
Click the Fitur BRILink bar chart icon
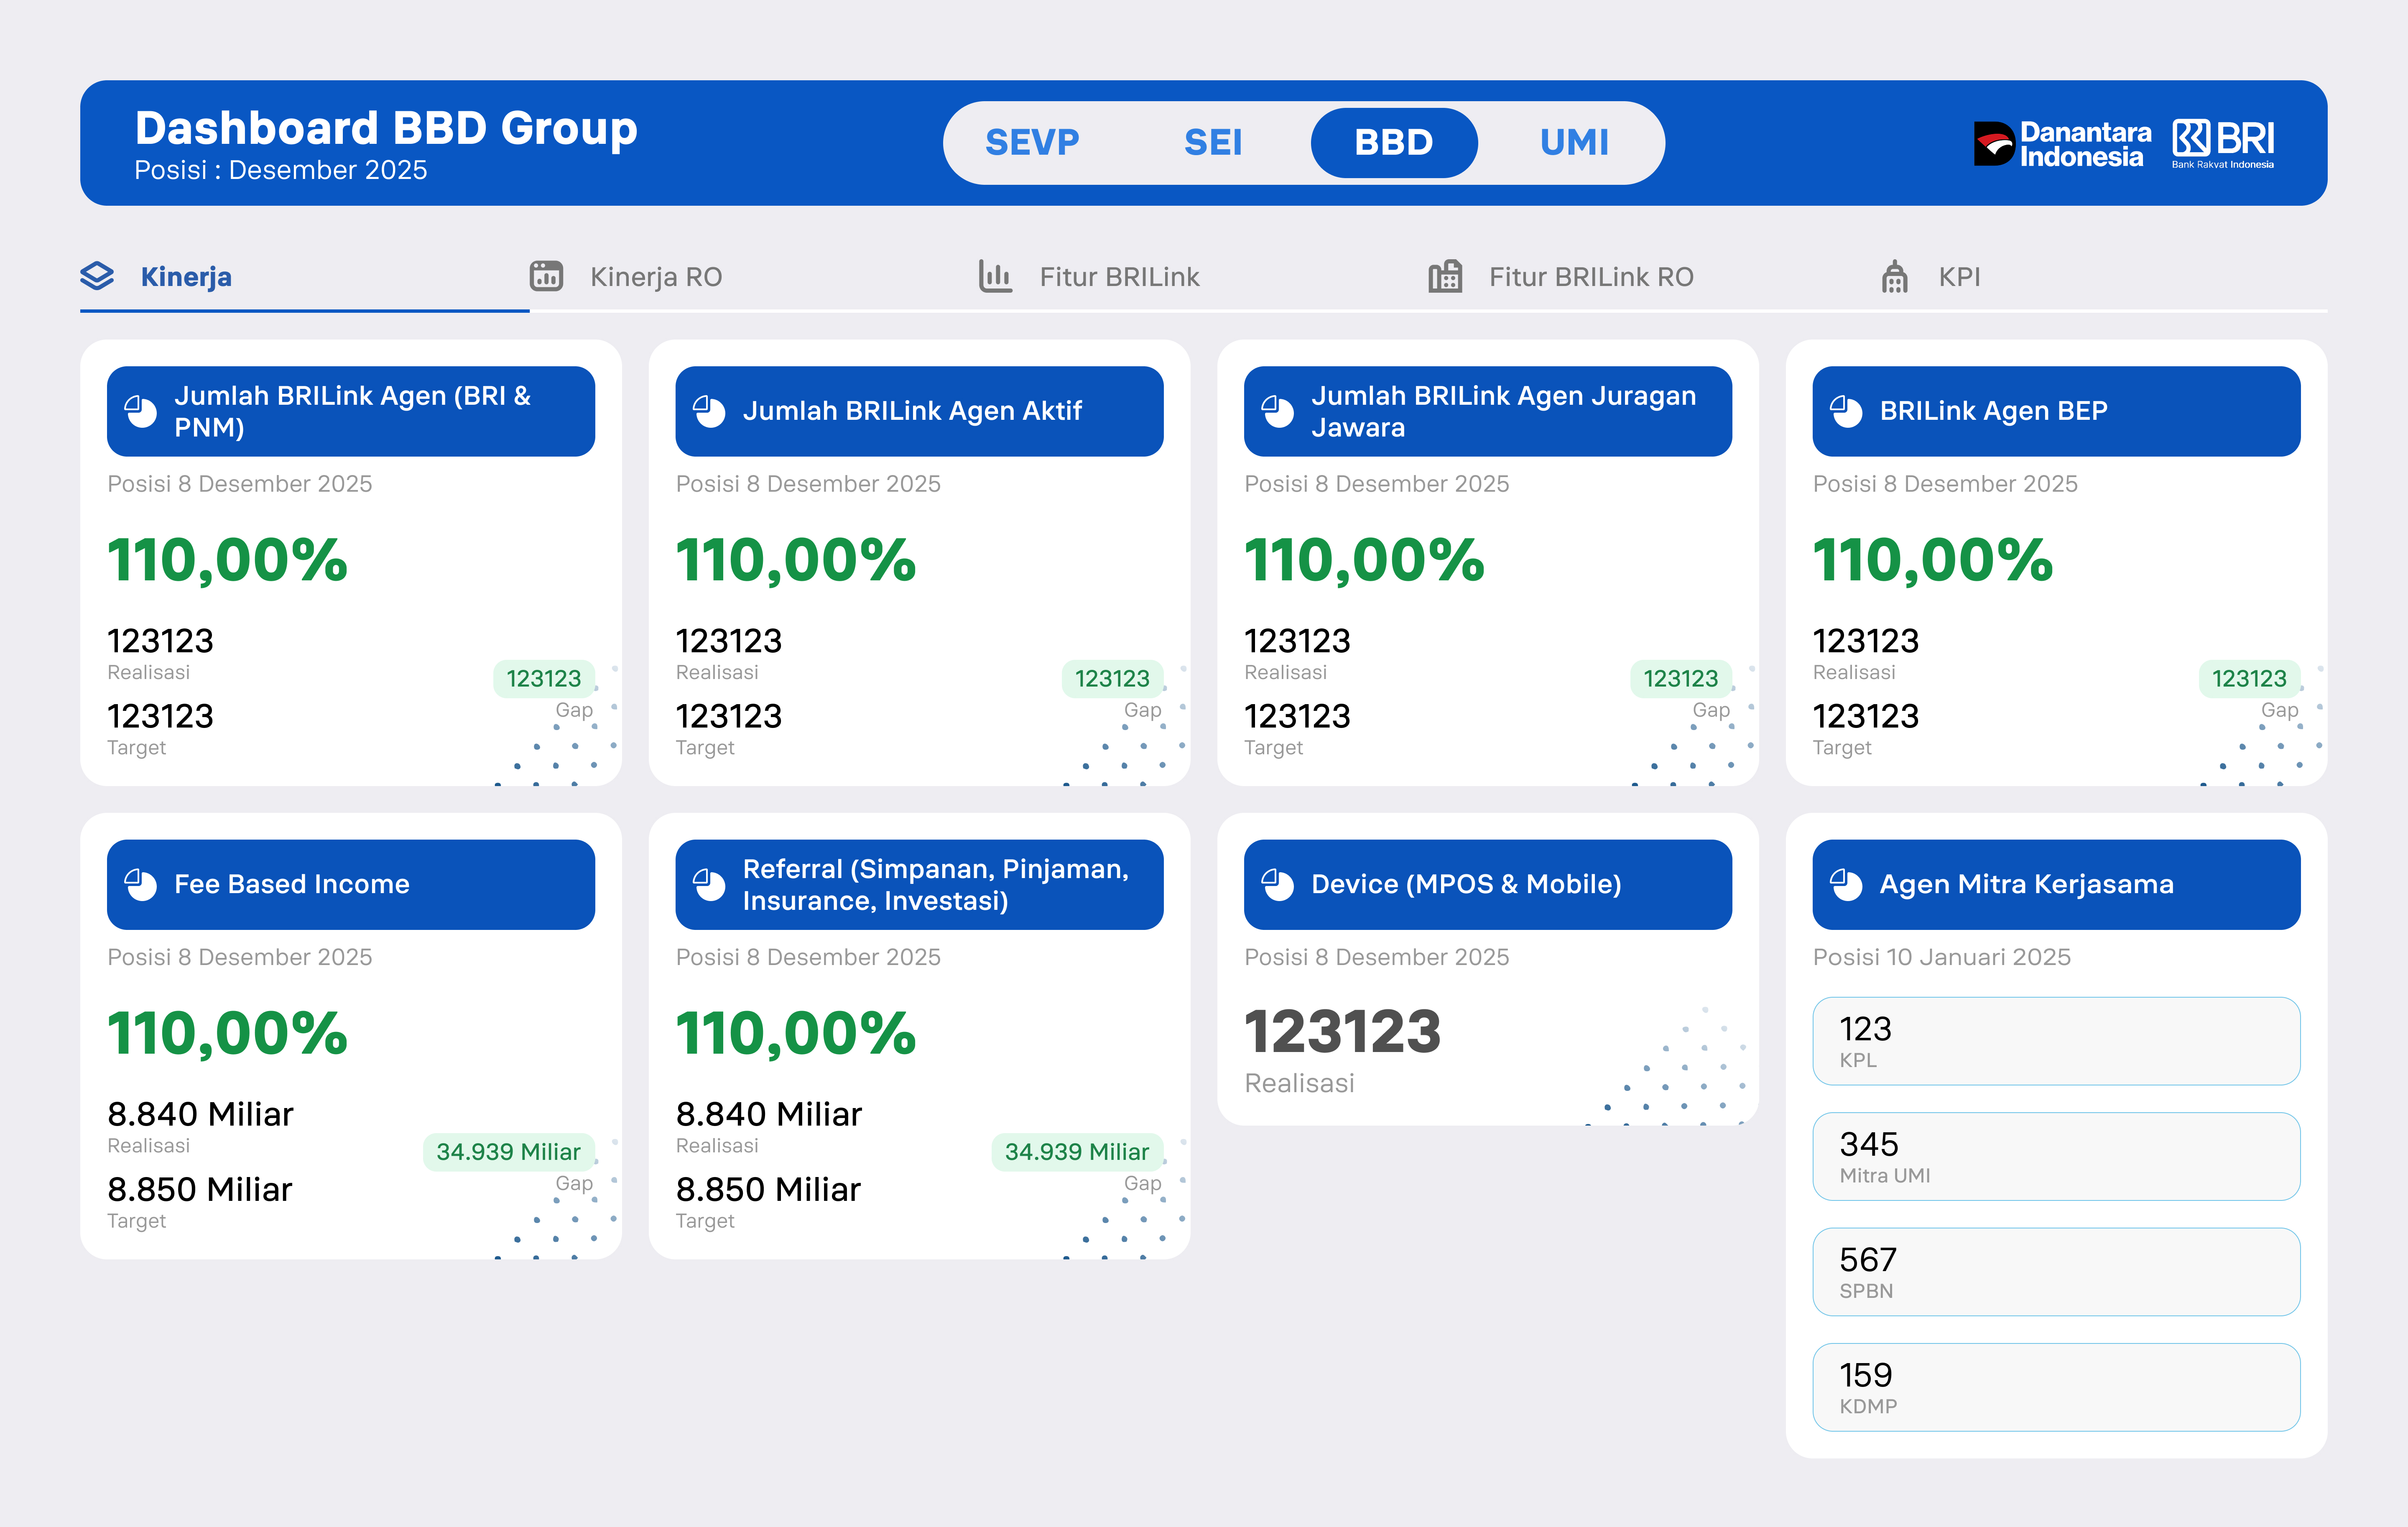995,276
